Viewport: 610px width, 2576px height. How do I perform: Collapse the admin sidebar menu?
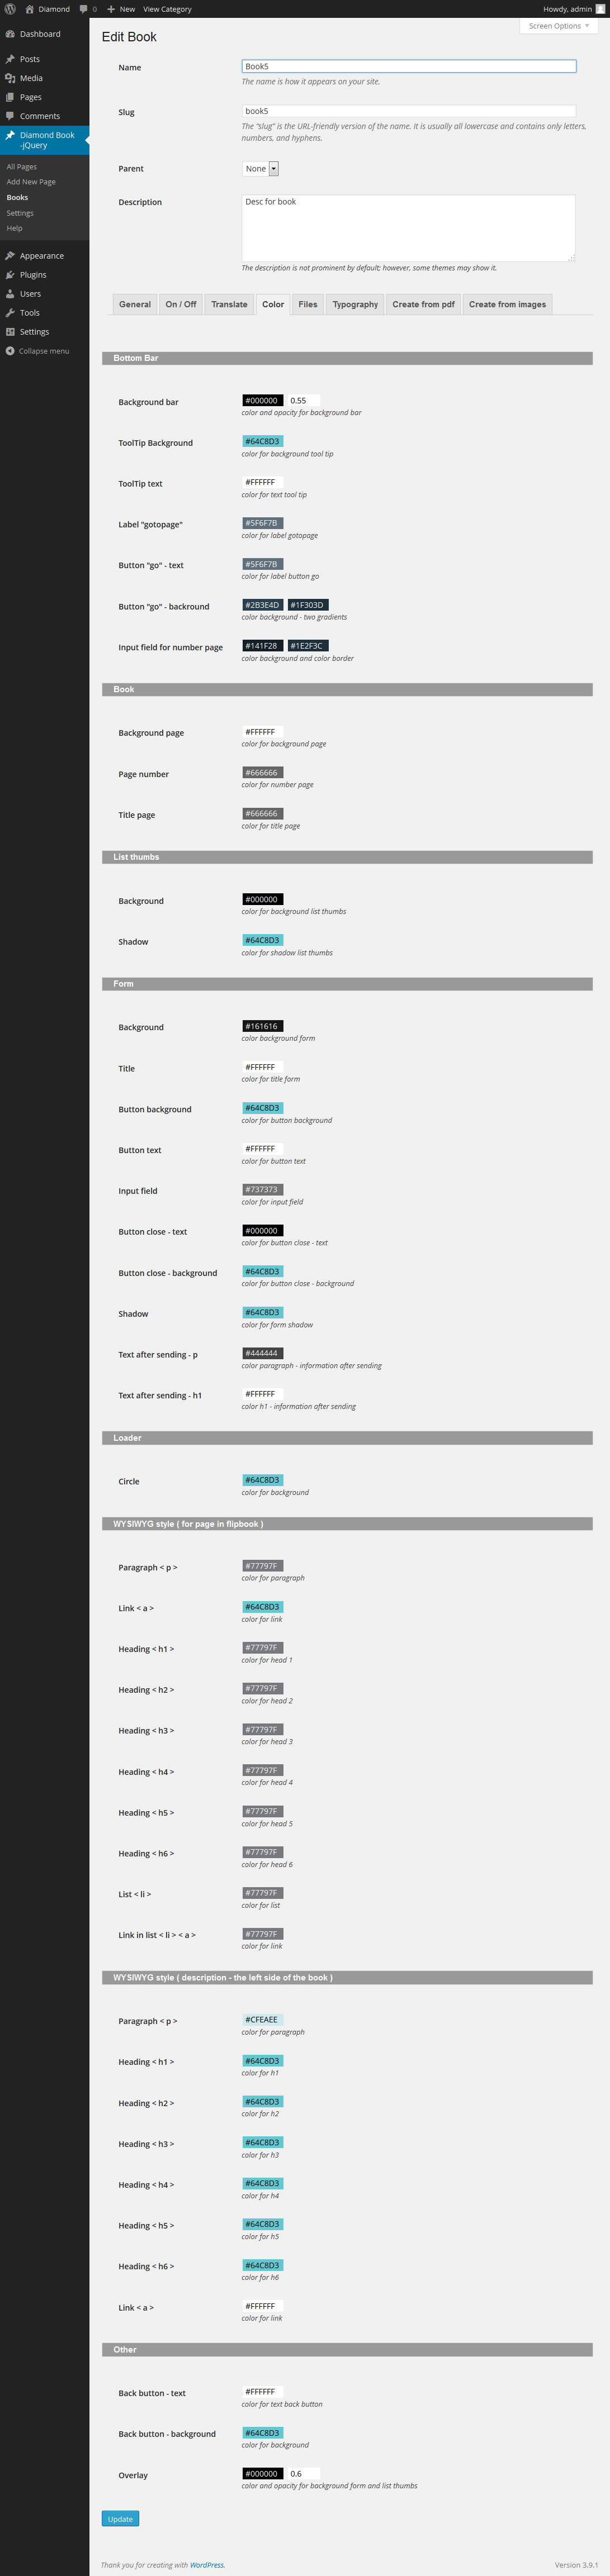37,351
